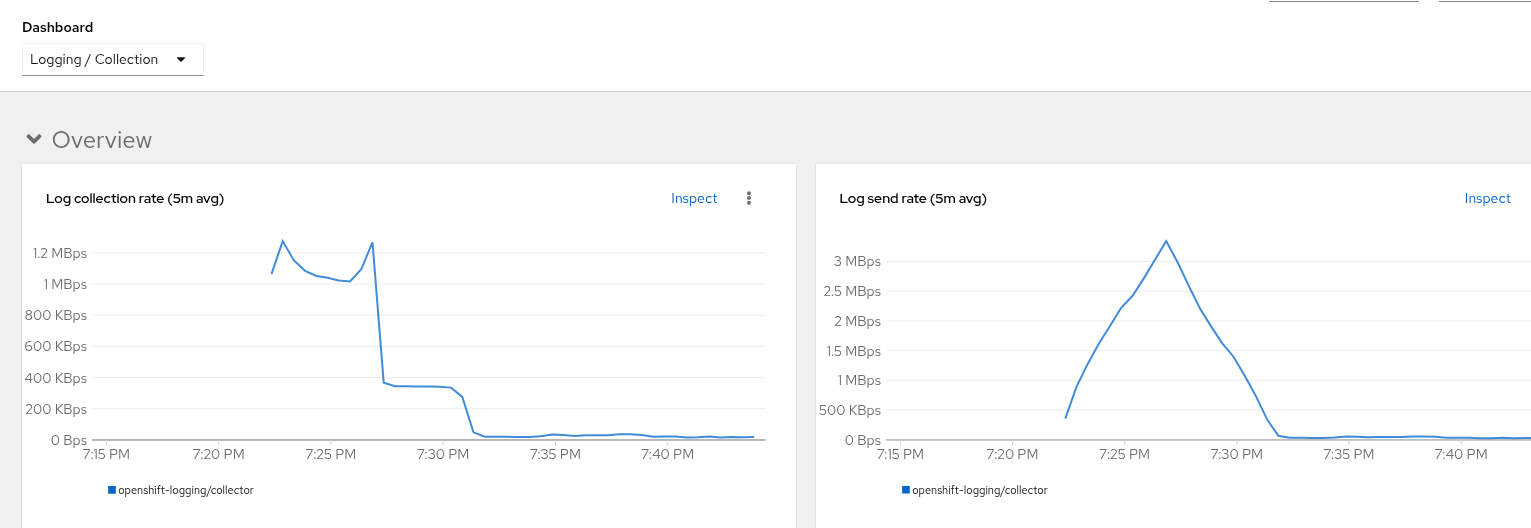
Task: Click the Log collection rate (5m avg) title
Action: tap(135, 199)
